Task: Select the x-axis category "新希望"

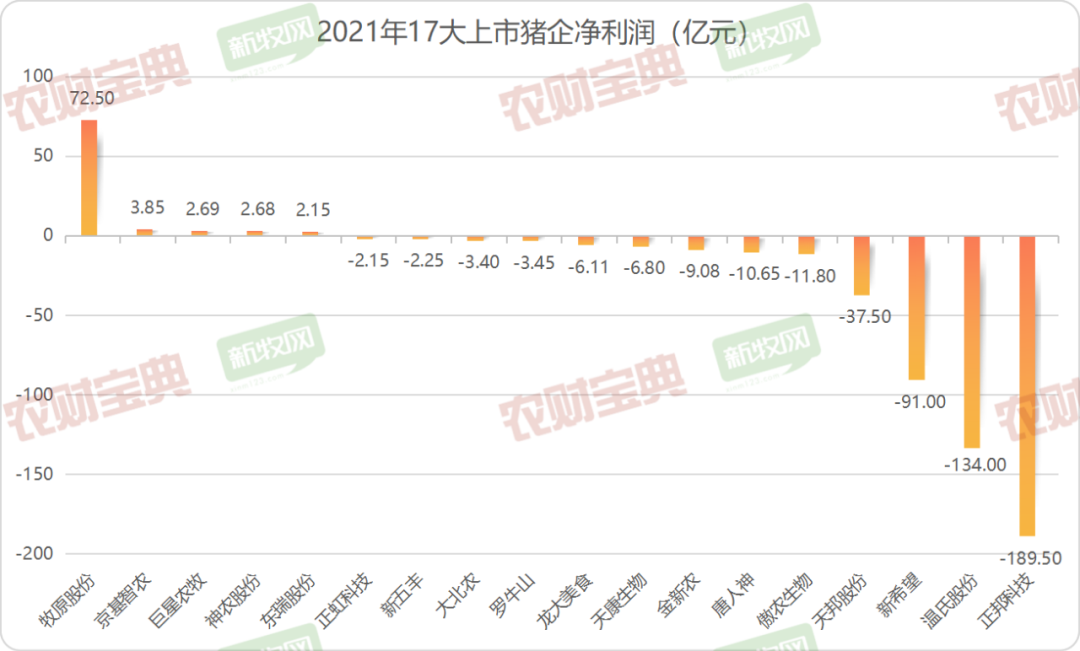Action: [900, 596]
